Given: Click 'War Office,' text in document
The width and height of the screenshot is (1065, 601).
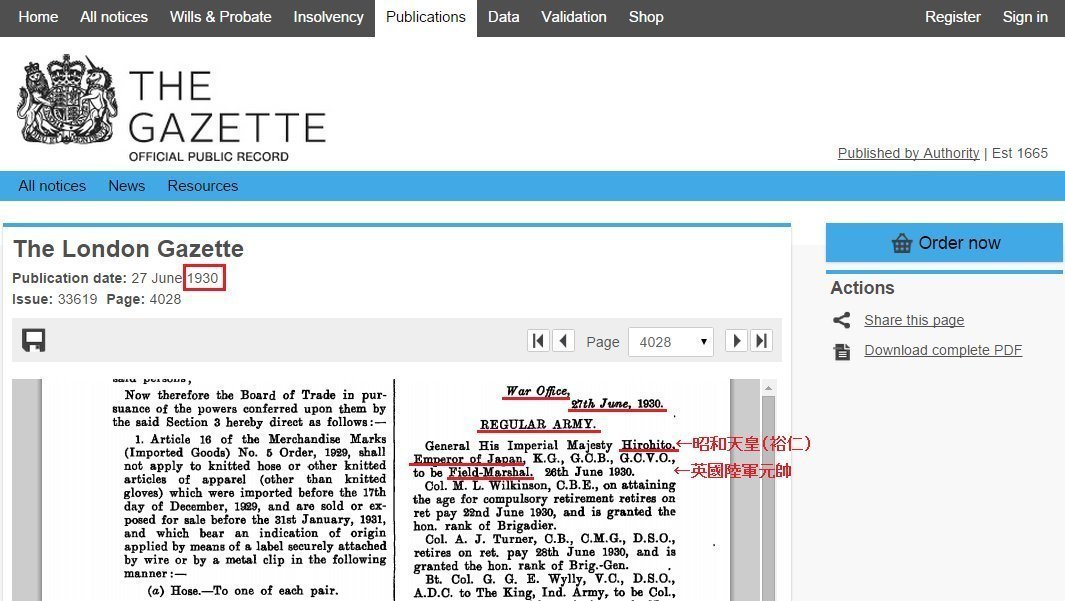Looking at the screenshot, I should coord(537,391).
